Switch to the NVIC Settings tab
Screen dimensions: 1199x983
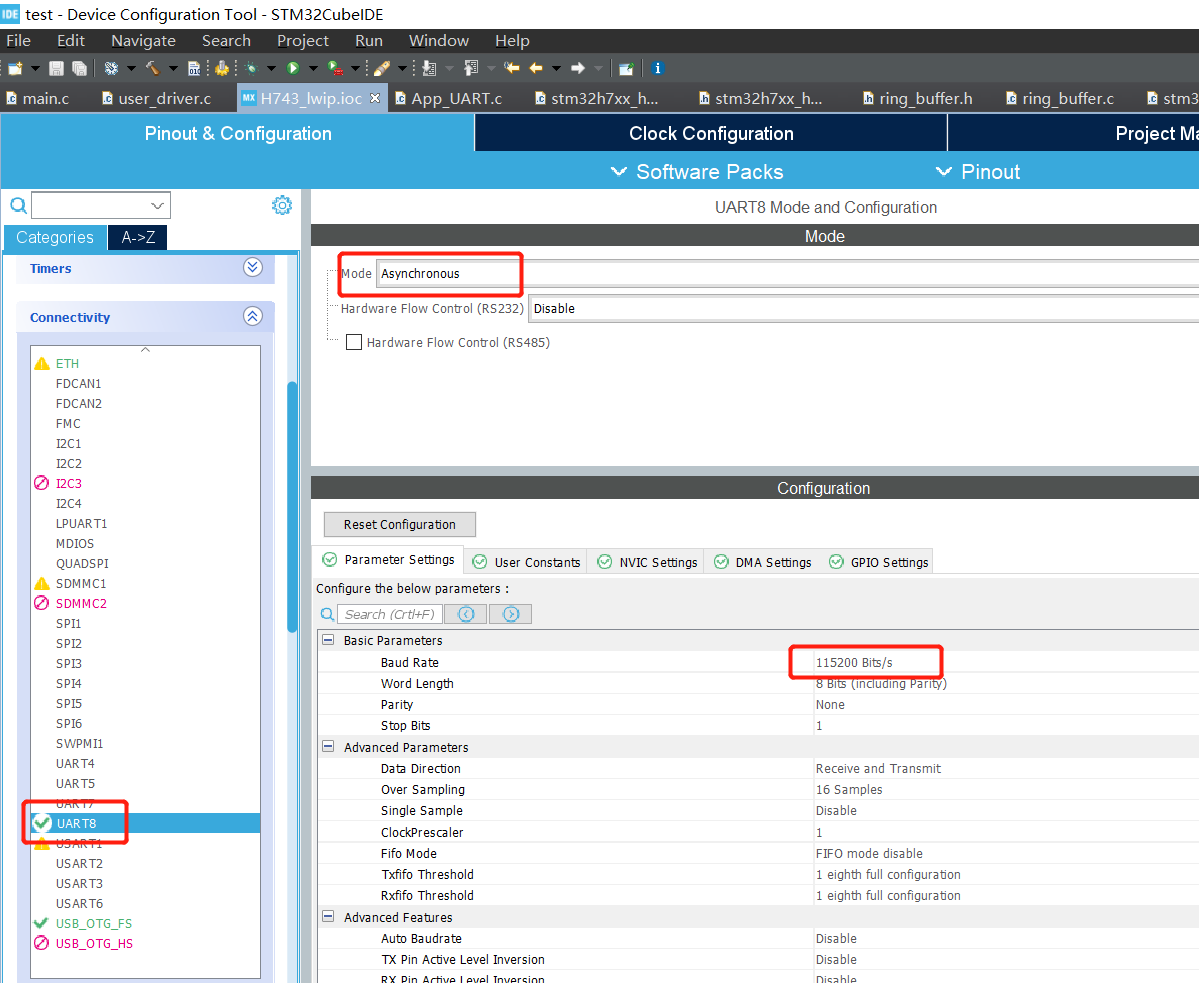[x=647, y=562]
